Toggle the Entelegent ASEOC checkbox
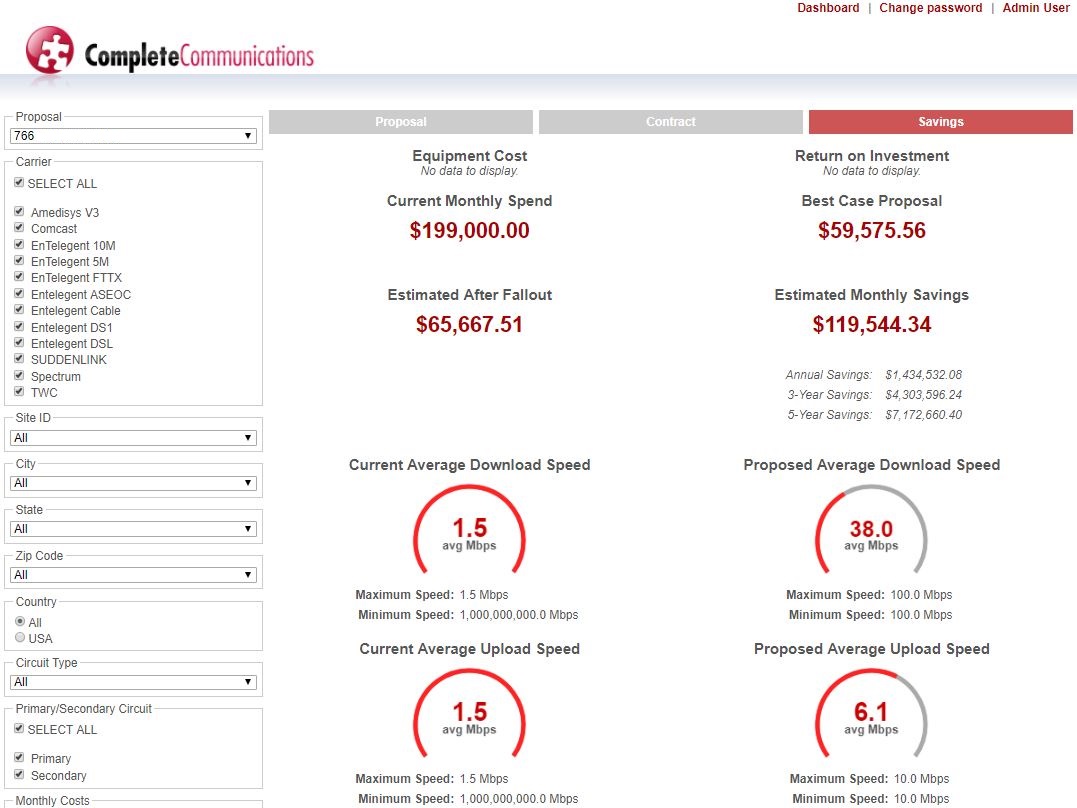The width and height of the screenshot is (1077, 808). (19, 293)
